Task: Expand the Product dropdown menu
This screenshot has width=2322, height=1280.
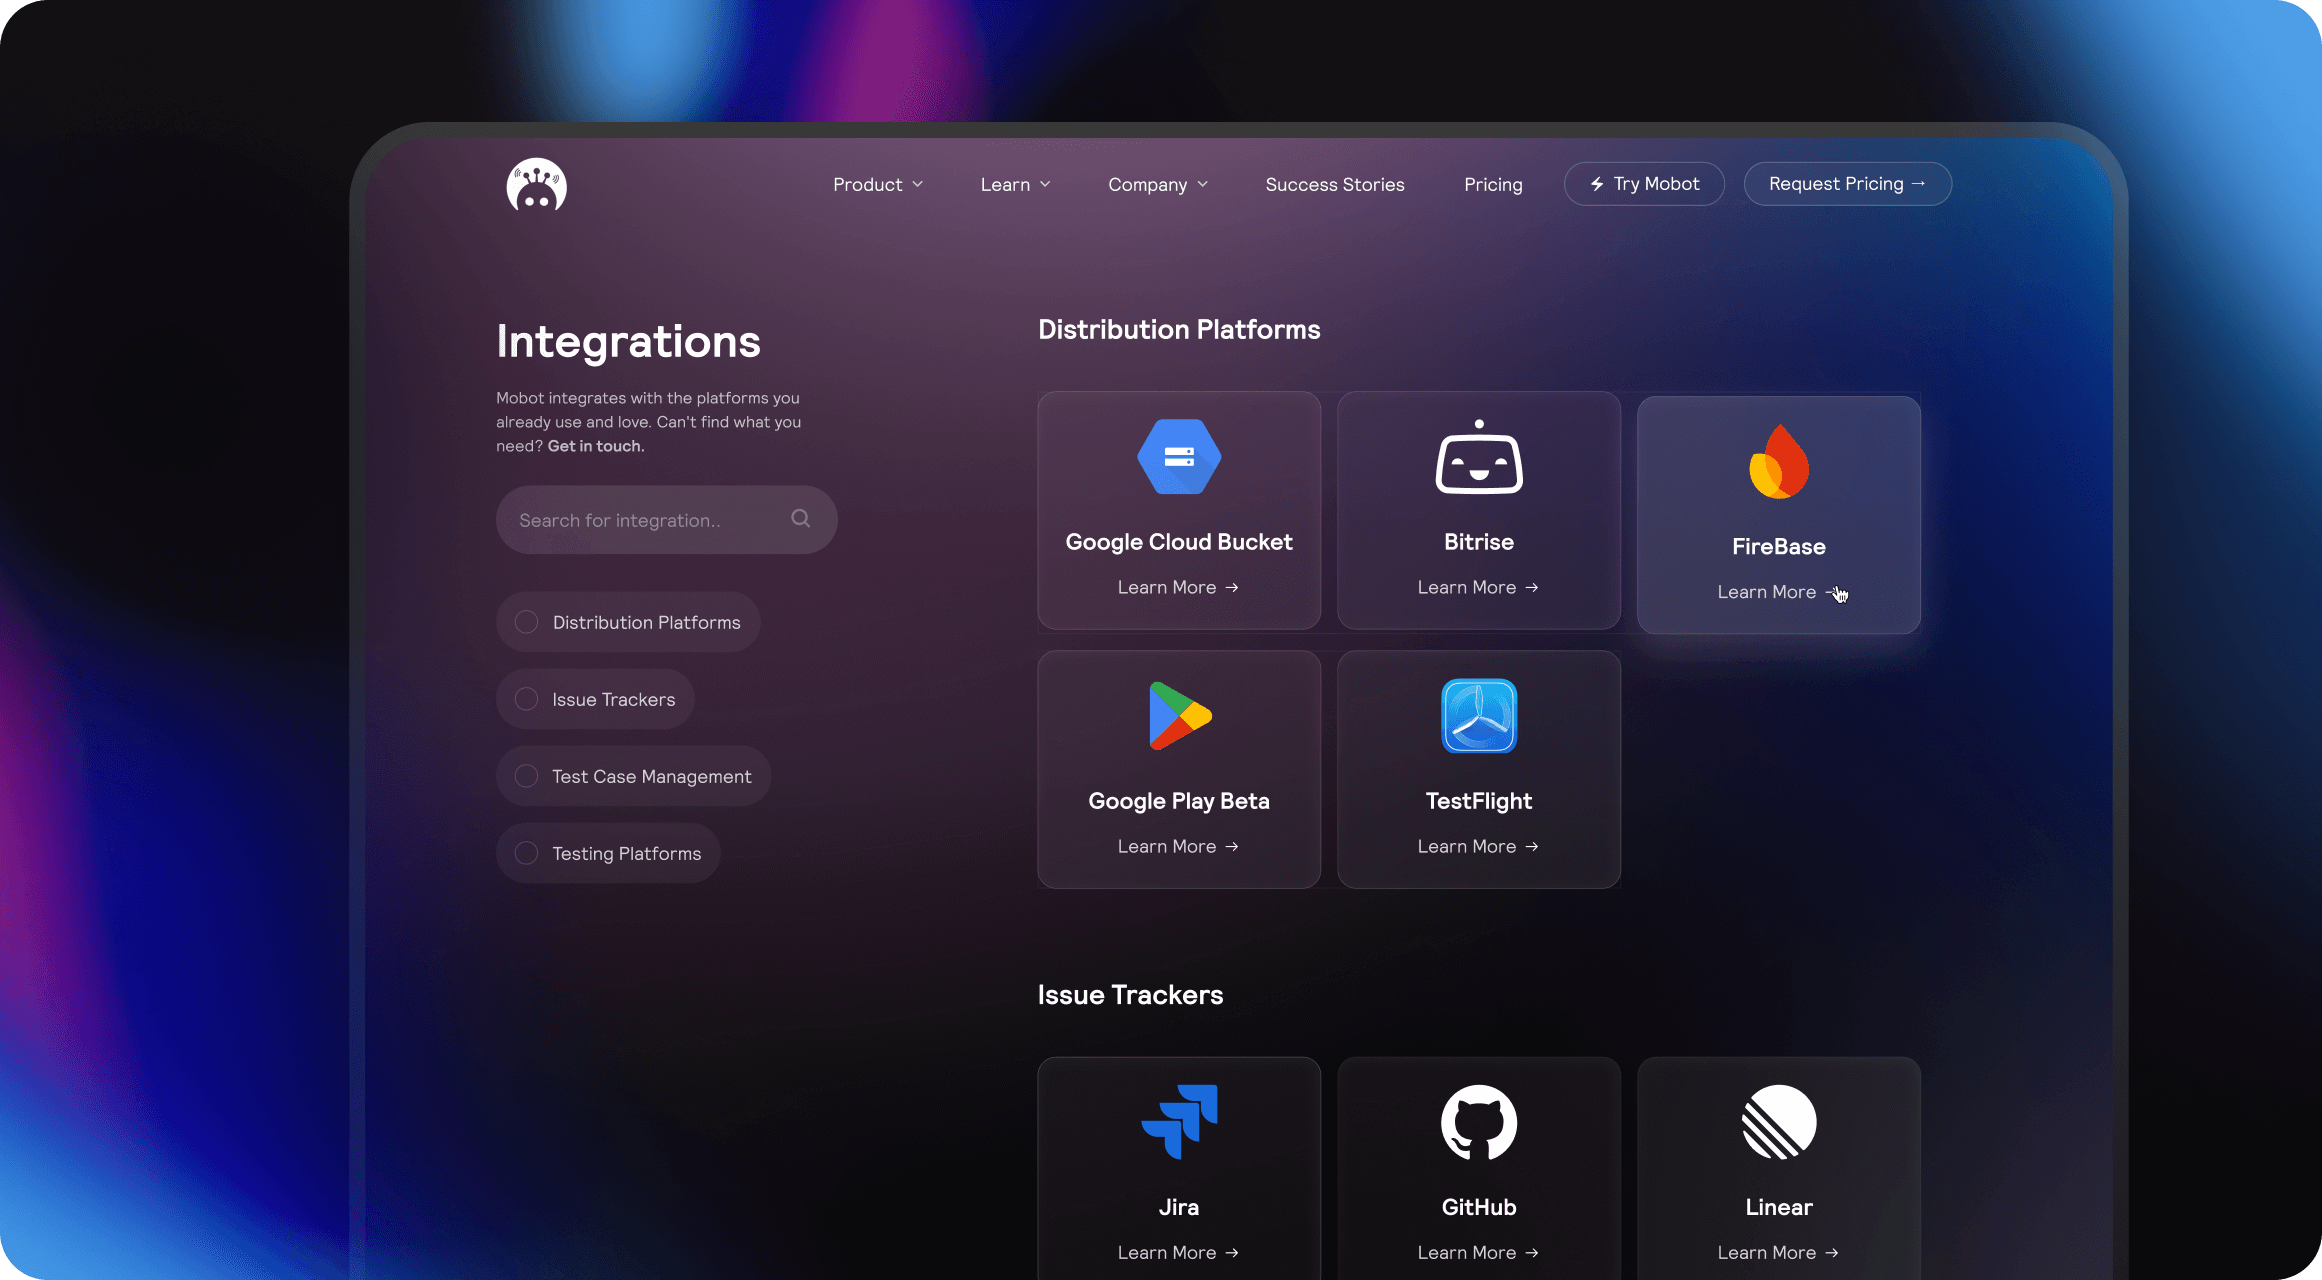Action: pyautogui.click(x=878, y=185)
